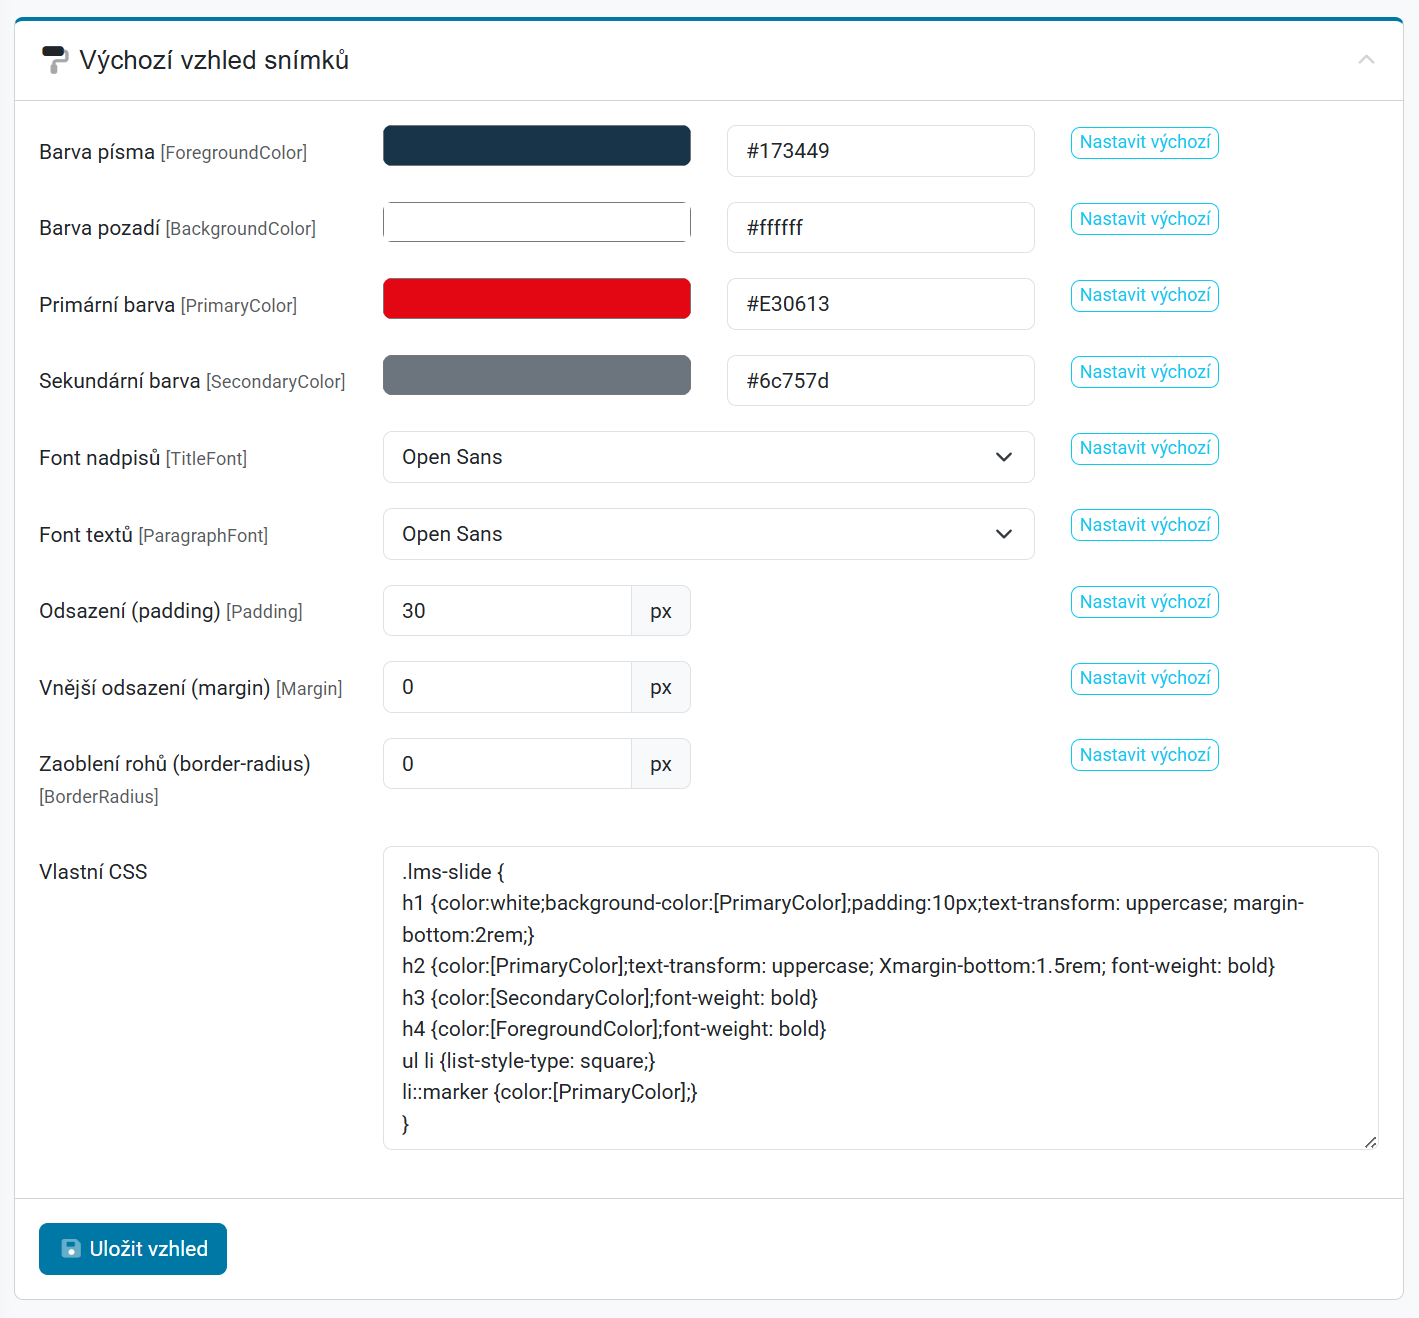1419x1318 pixels.
Task: Click the Výchozí vzhled snímků heading
Action: [x=214, y=60]
